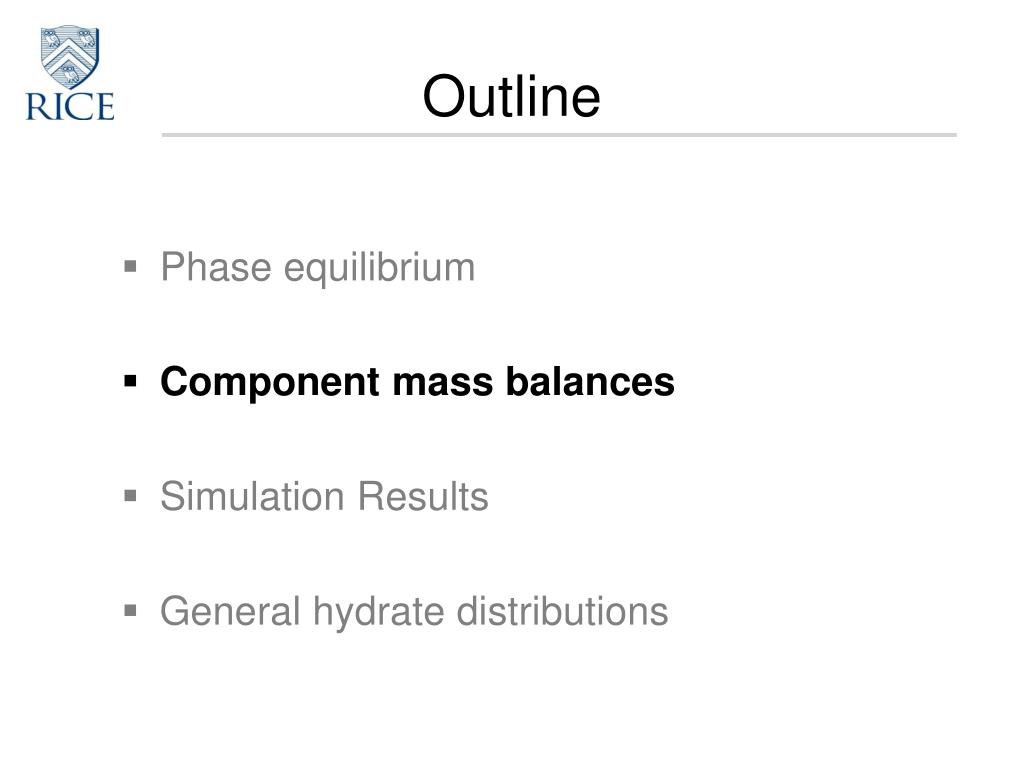
Task: Click the Outline slide title
Action: (511, 96)
